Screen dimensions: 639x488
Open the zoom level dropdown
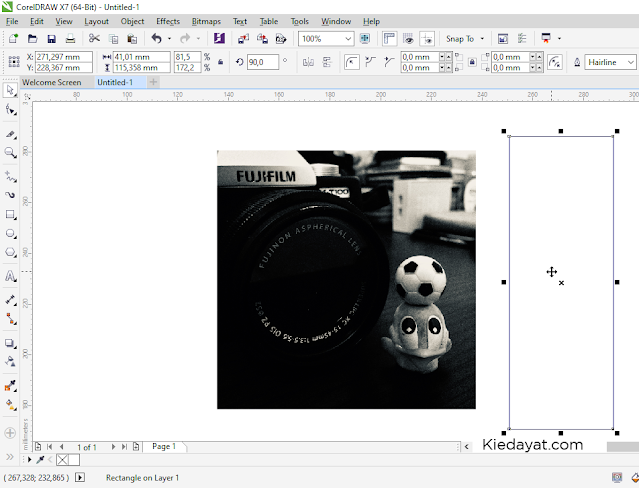[x=348, y=39]
